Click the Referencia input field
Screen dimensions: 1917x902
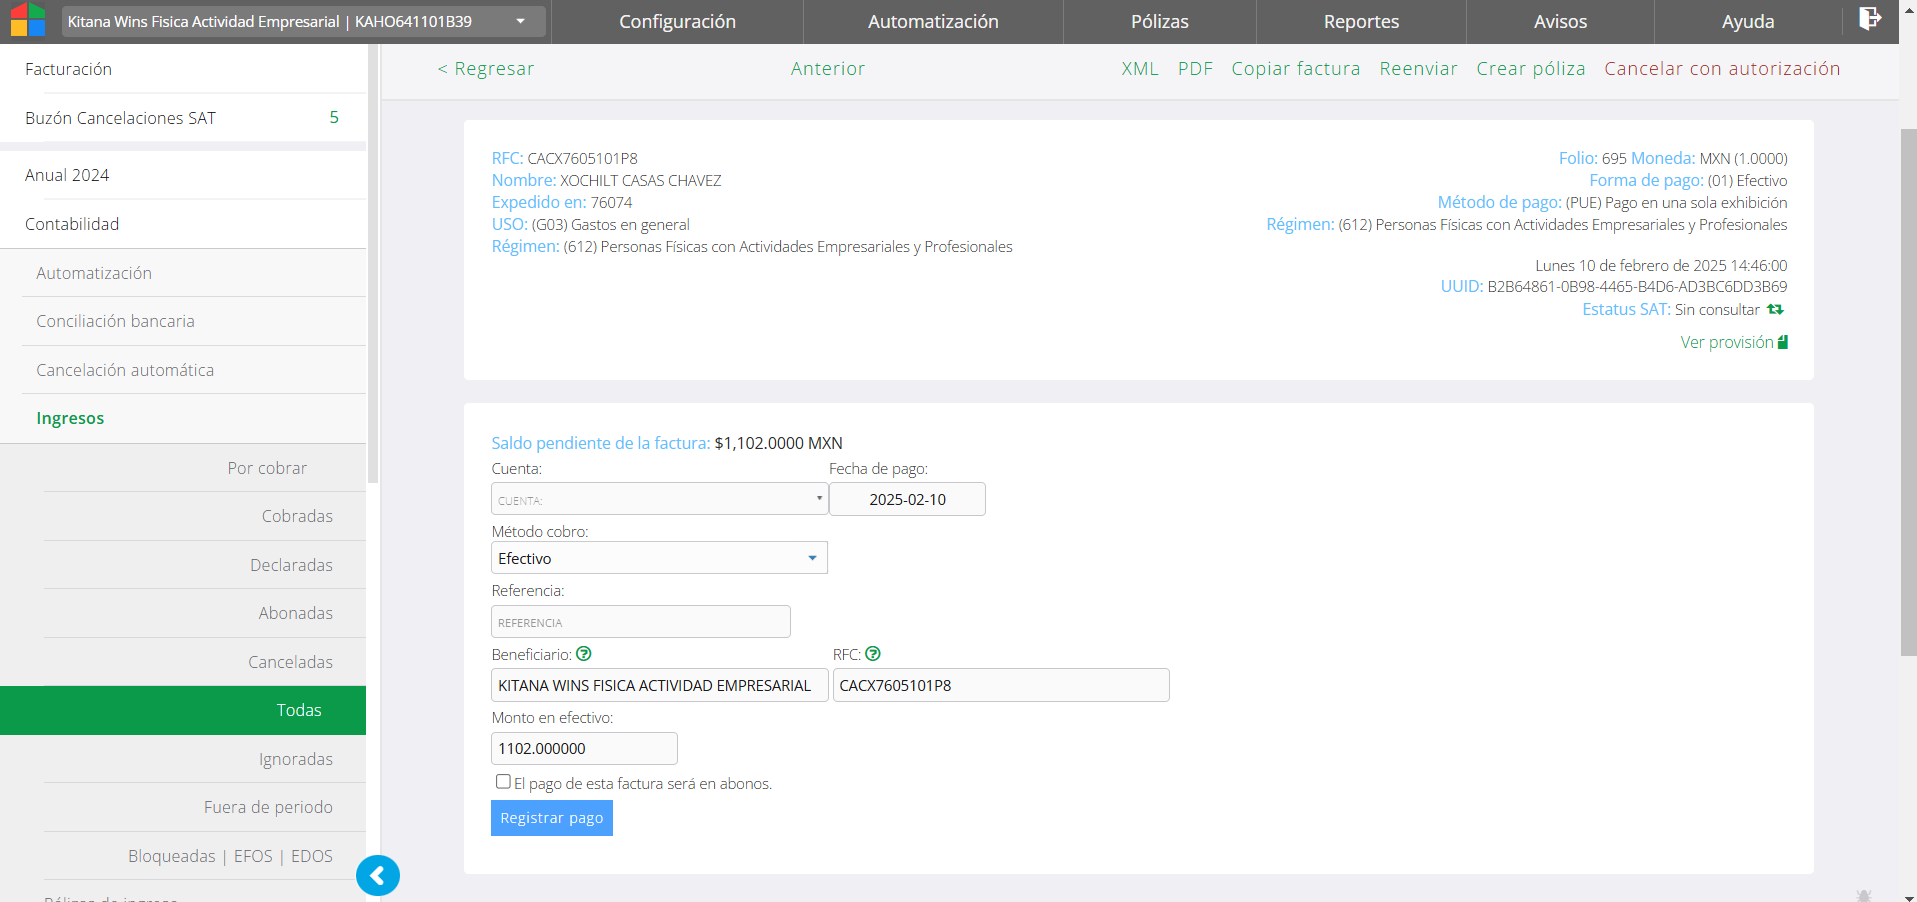[640, 622]
